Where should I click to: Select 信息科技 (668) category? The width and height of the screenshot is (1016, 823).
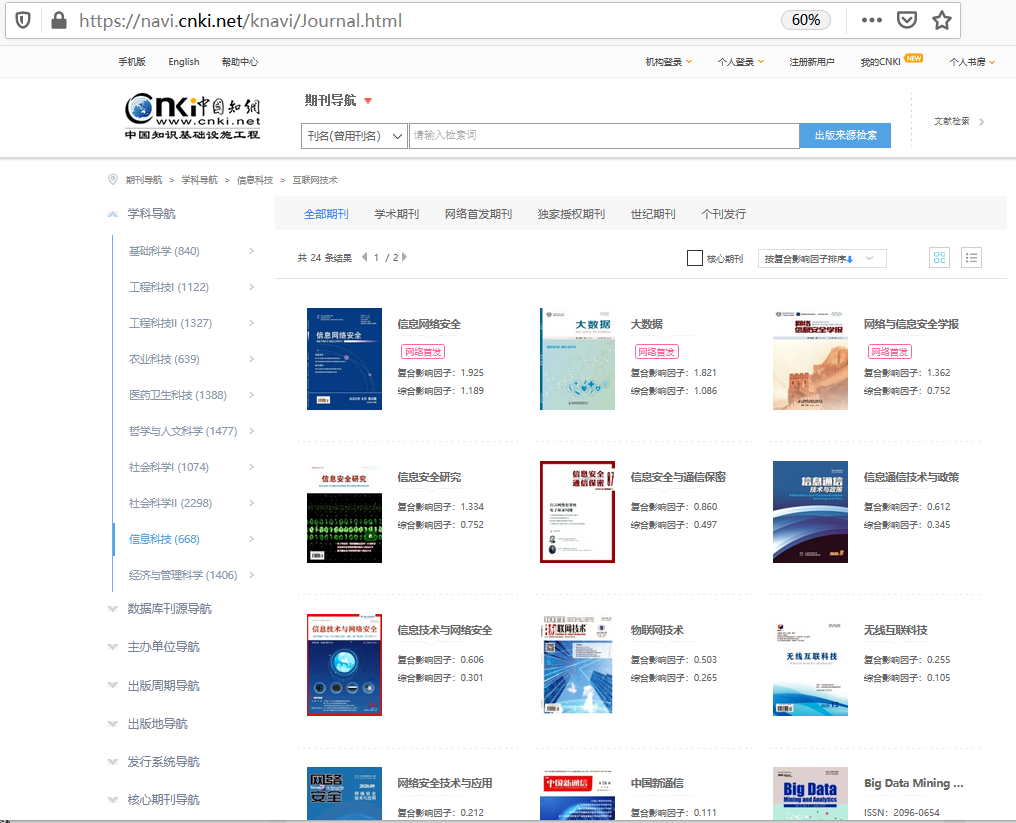[164, 539]
